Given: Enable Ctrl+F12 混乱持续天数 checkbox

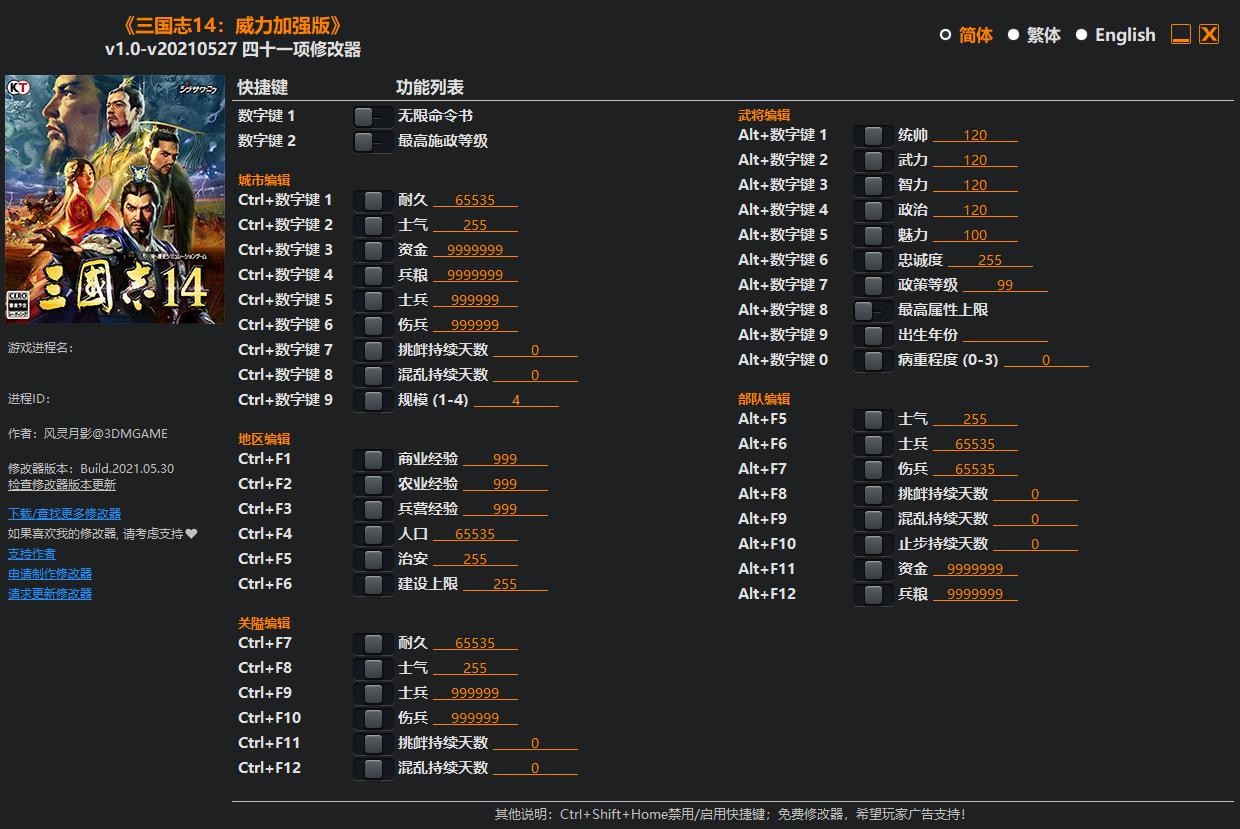Looking at the screenshot, I should [373, 768].
